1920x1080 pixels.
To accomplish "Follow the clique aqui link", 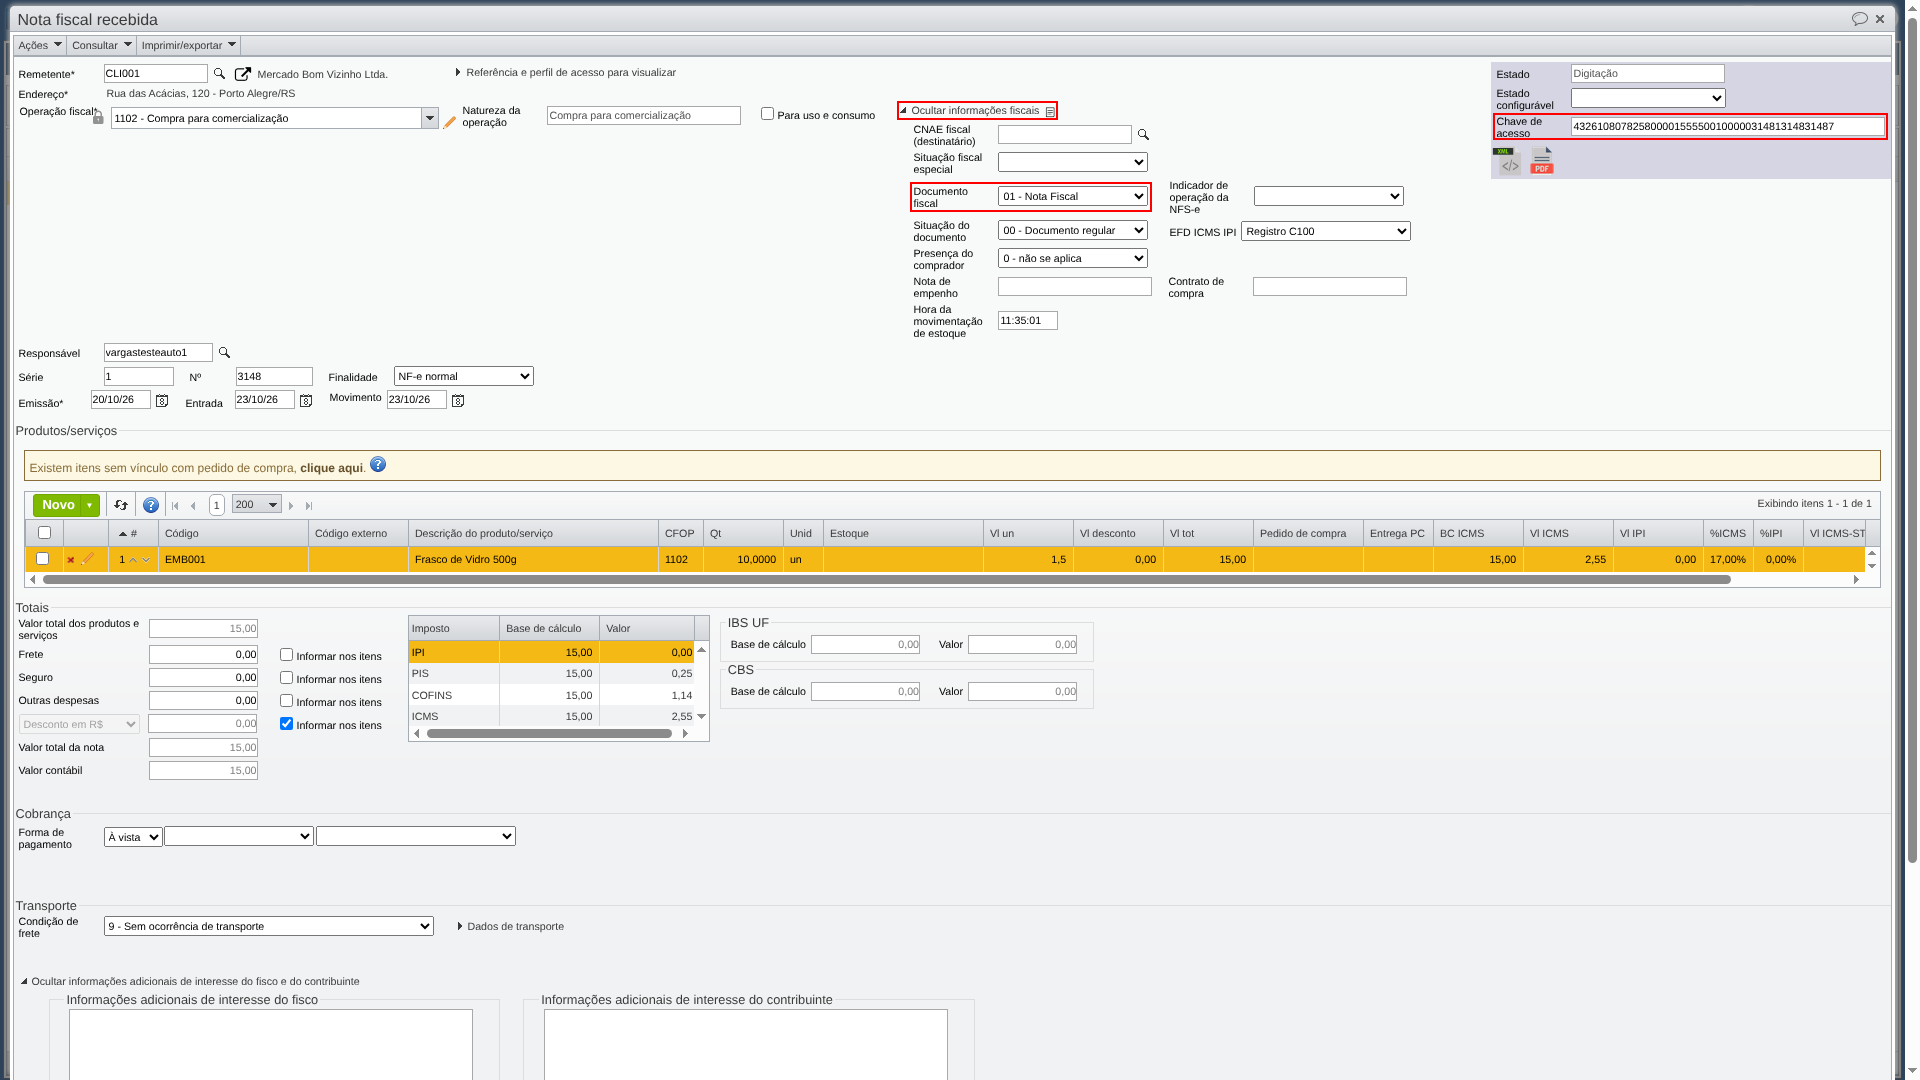I will click(x=331, y=468).
